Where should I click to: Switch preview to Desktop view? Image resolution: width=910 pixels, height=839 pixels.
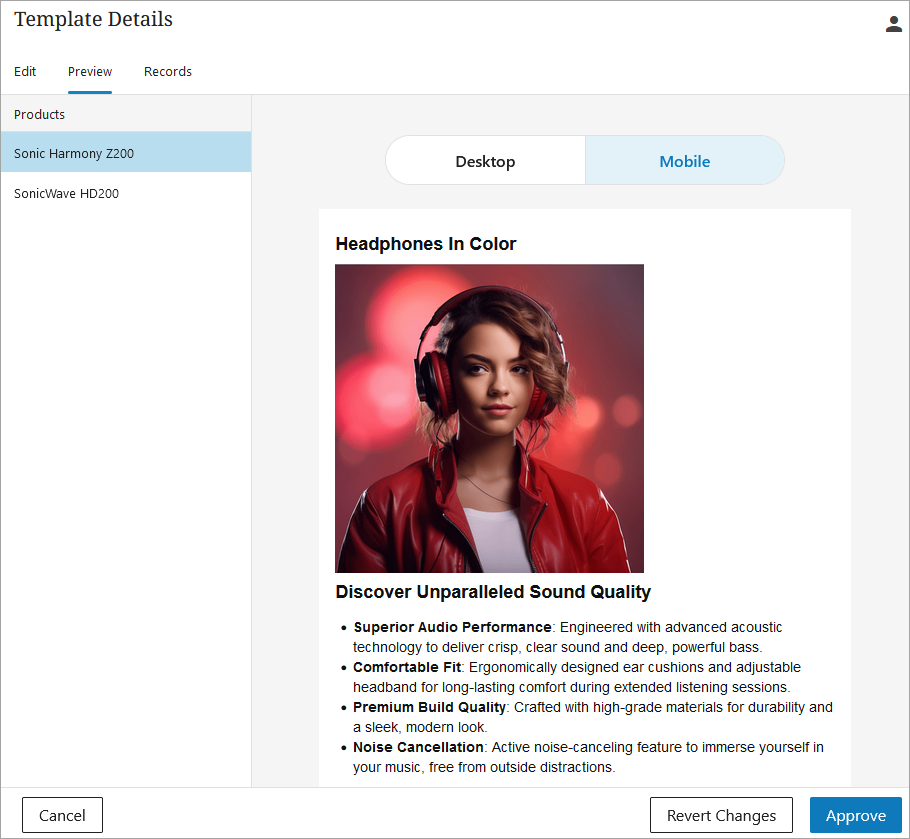click(485, 161)
